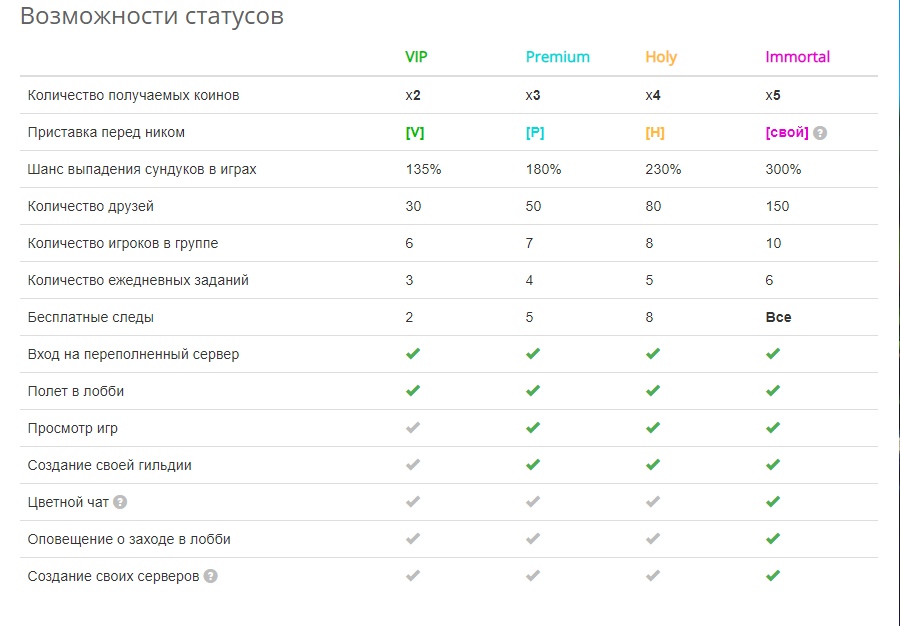Click Premium gray checkmark in Цветной чат row

(x=533, y=501)
